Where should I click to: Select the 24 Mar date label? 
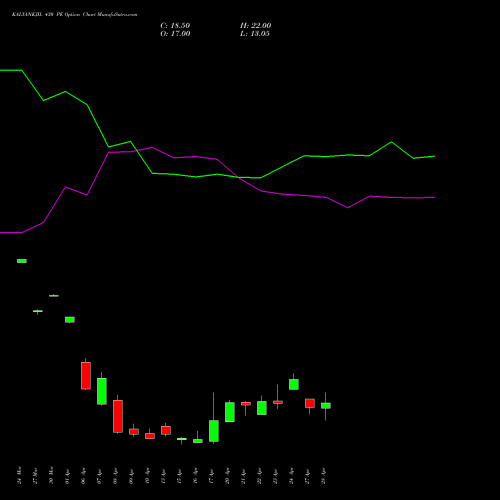coord(19,475)
